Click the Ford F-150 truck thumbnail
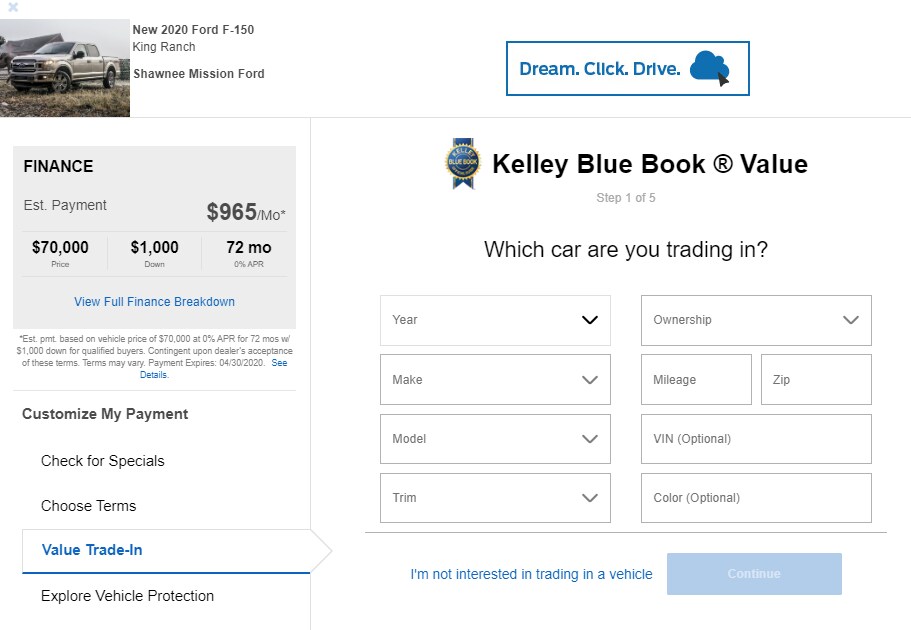This screenshot has height=630, width=911. pyautogui.click(x=64, y=68)
